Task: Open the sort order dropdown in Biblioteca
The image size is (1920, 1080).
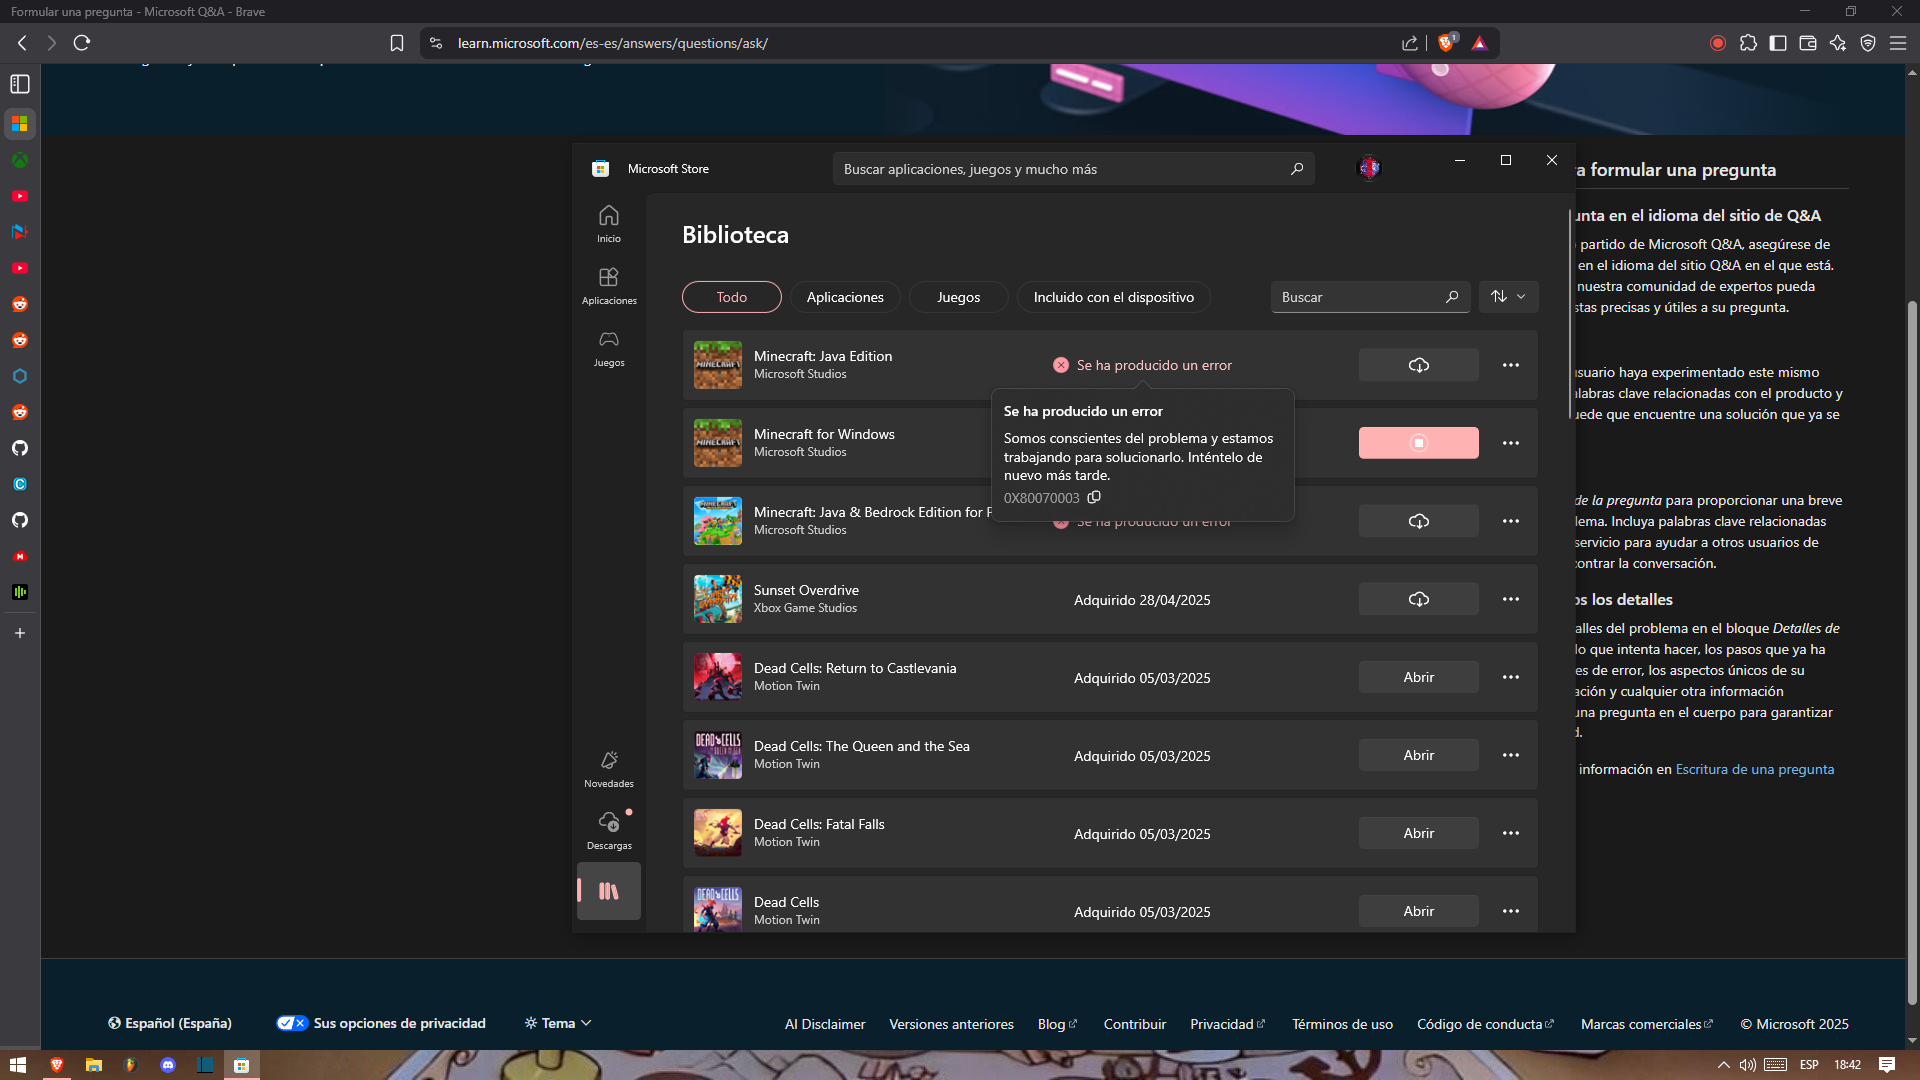Action: [1508, 297]
